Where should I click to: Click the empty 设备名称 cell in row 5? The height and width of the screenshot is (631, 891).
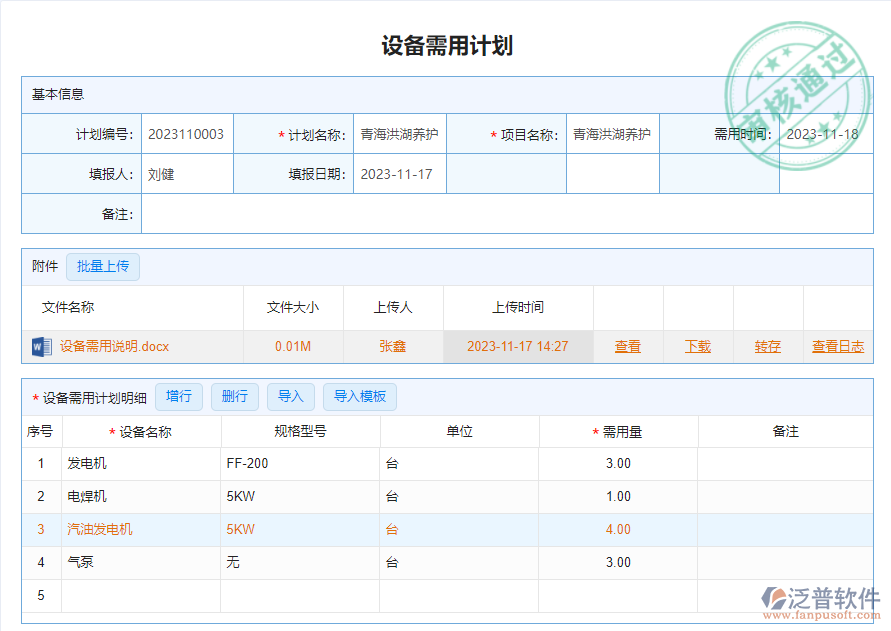coord(140,595)
